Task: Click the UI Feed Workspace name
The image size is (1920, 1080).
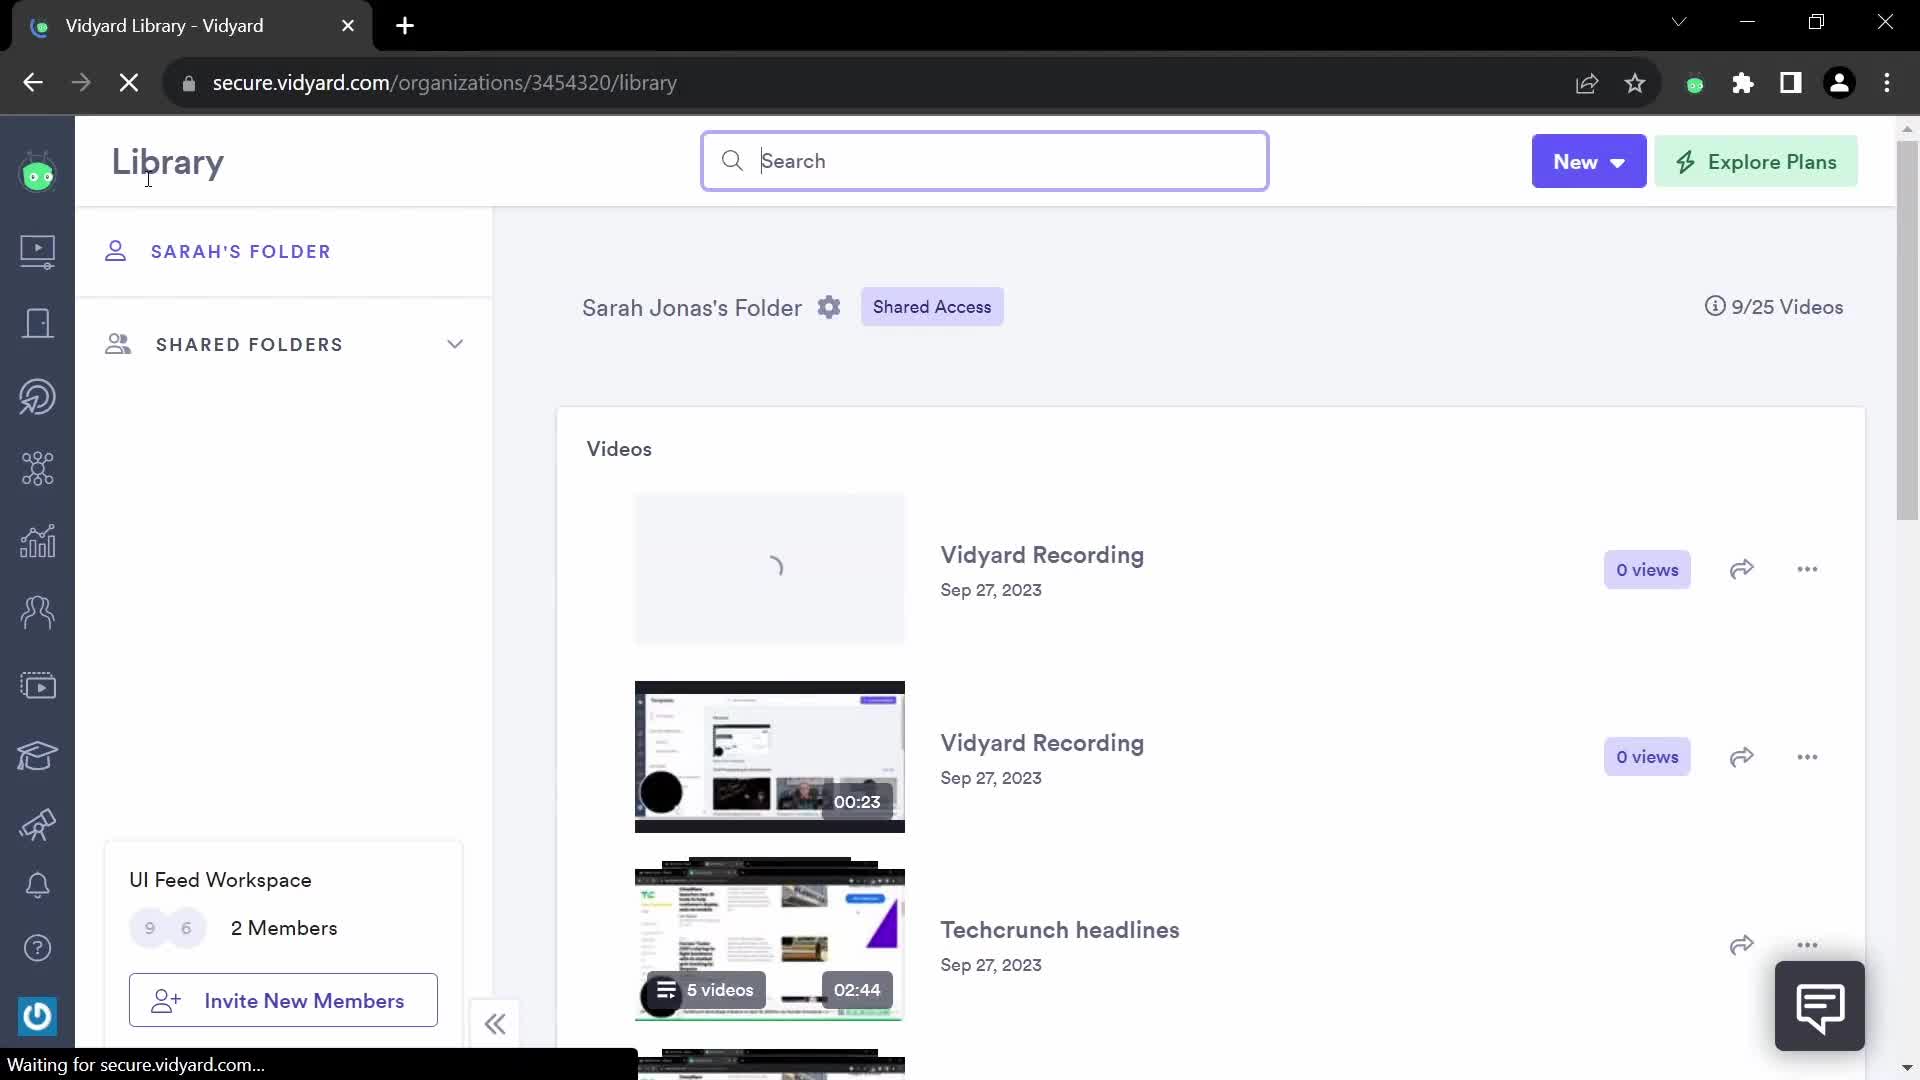Action: click(220, 880)
